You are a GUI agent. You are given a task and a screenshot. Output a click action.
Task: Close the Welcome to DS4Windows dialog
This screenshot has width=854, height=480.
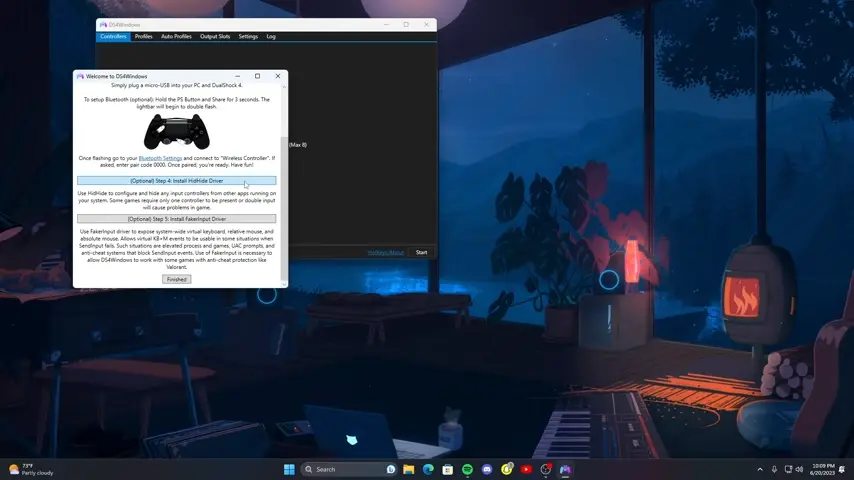coord(278,76)
